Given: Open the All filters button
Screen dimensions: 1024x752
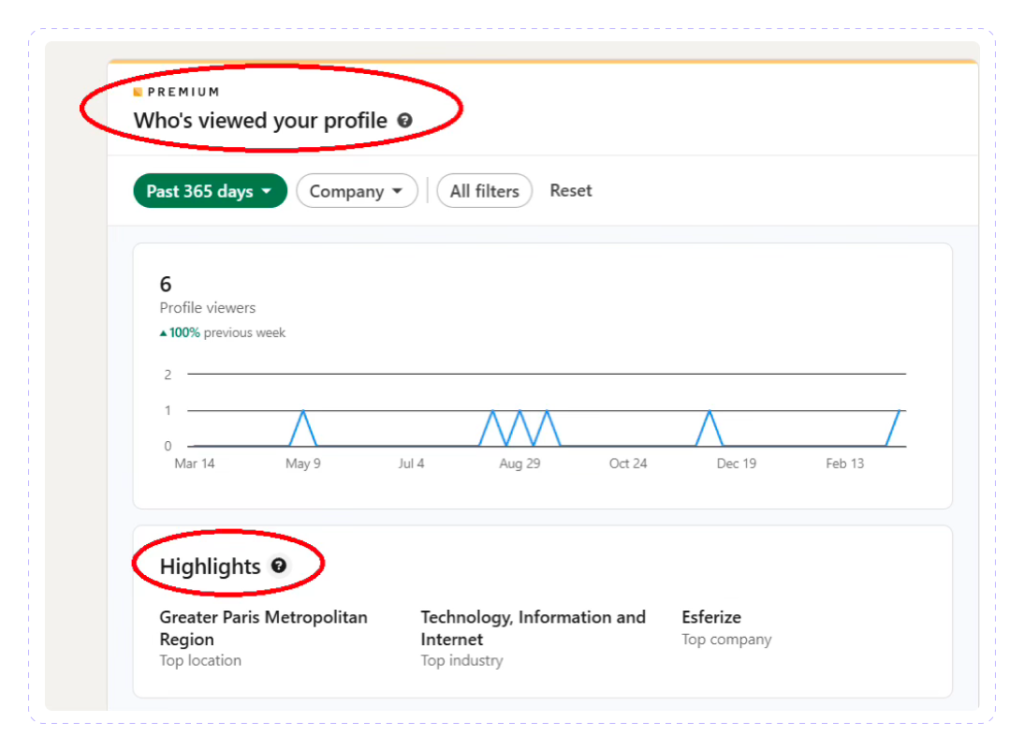Looking at the screenshot, I should click(484, 191).
